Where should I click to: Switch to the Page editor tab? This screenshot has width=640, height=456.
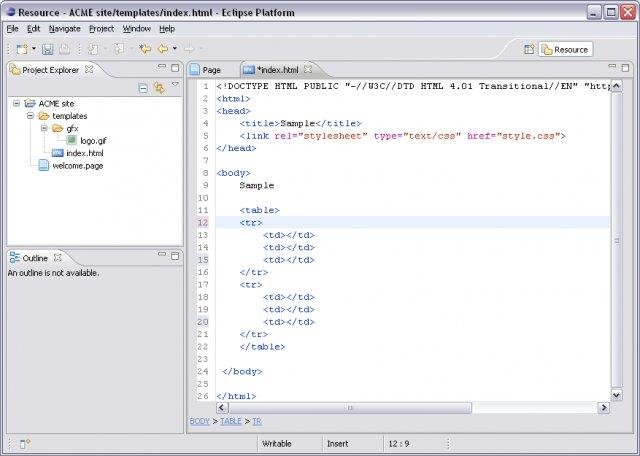[x=211, y=70]
